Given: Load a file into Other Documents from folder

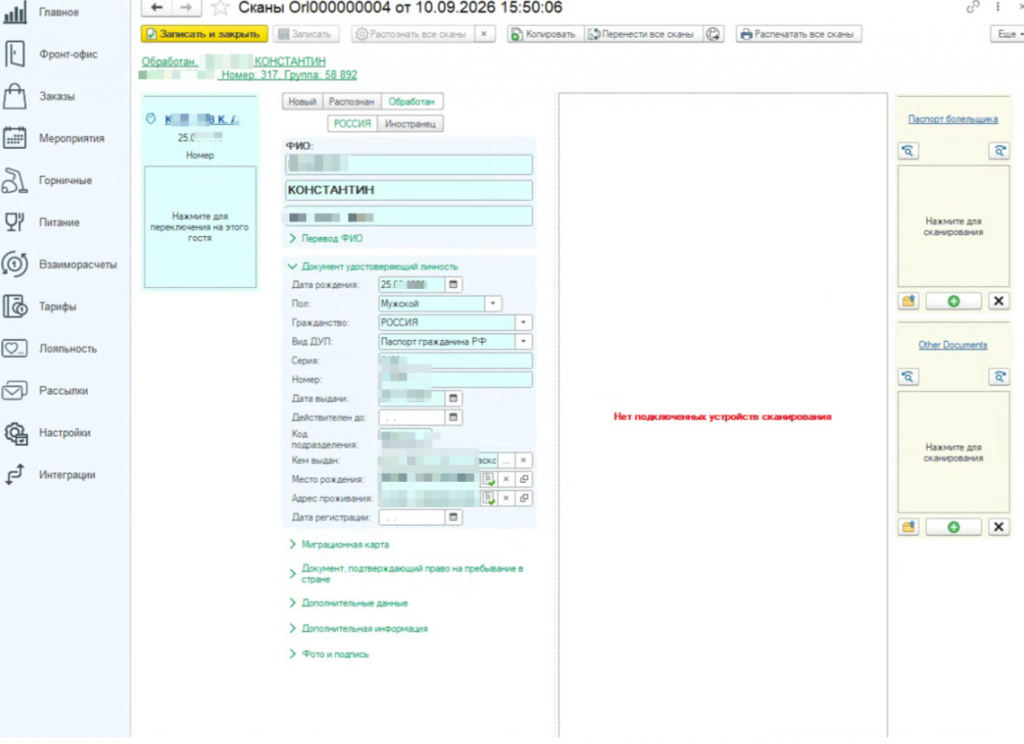Looking at the screenshot, I should click(908, 527).
